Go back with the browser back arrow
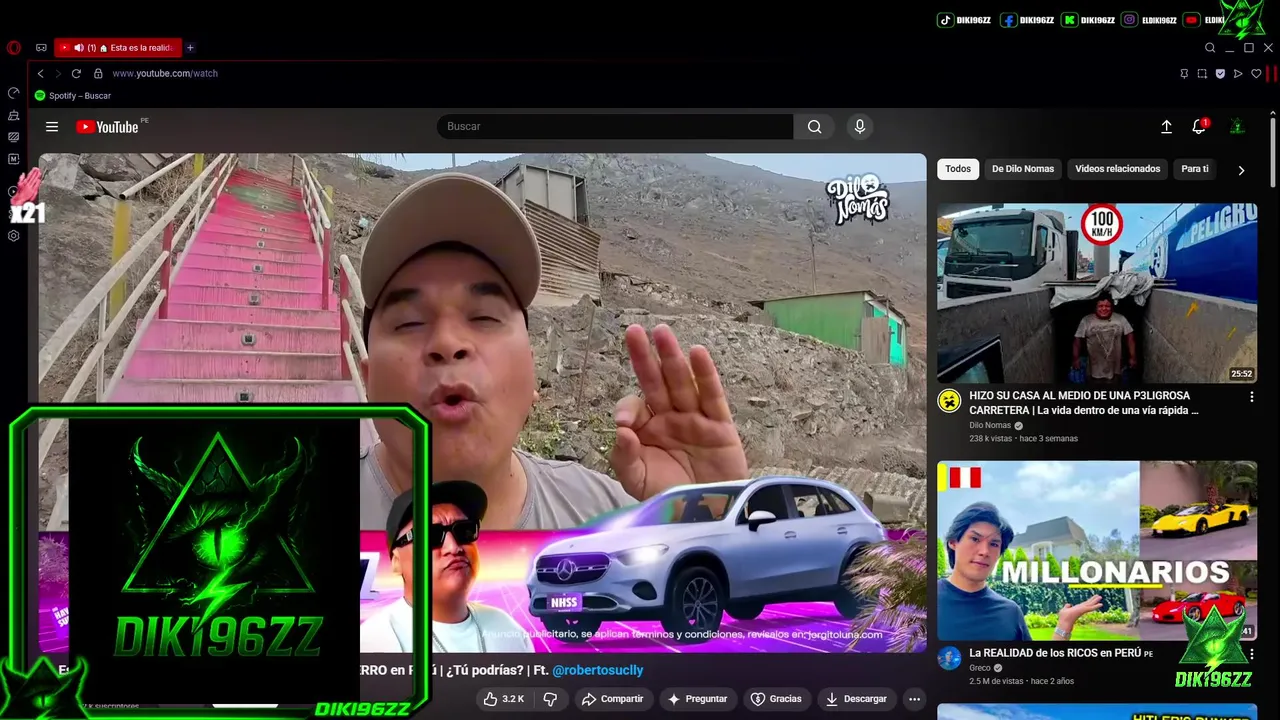 point(40,73)
